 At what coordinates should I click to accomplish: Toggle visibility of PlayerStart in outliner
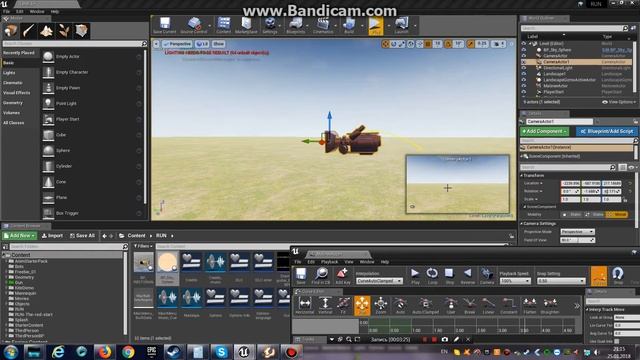point(524,92)
